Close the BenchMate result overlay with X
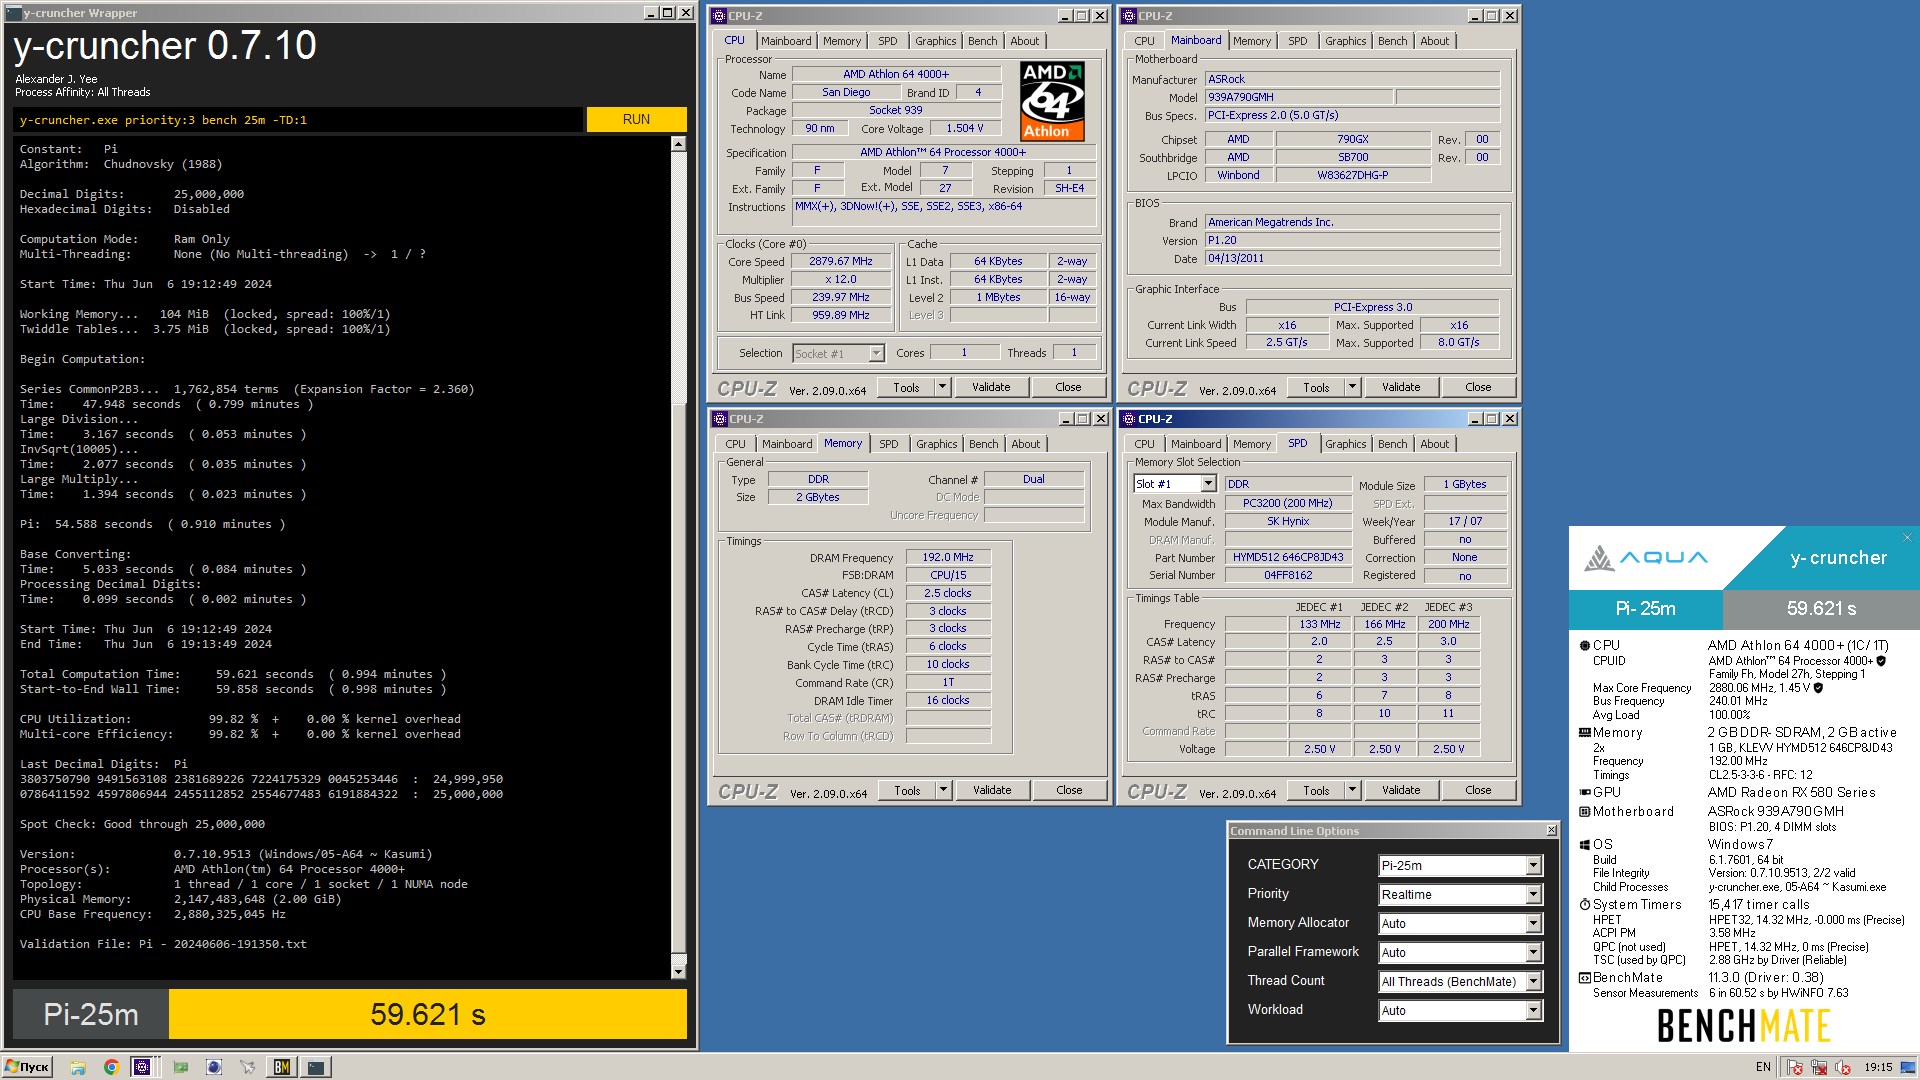The width and height of the screenshot is (1920, 1080). pos(1907,537)
